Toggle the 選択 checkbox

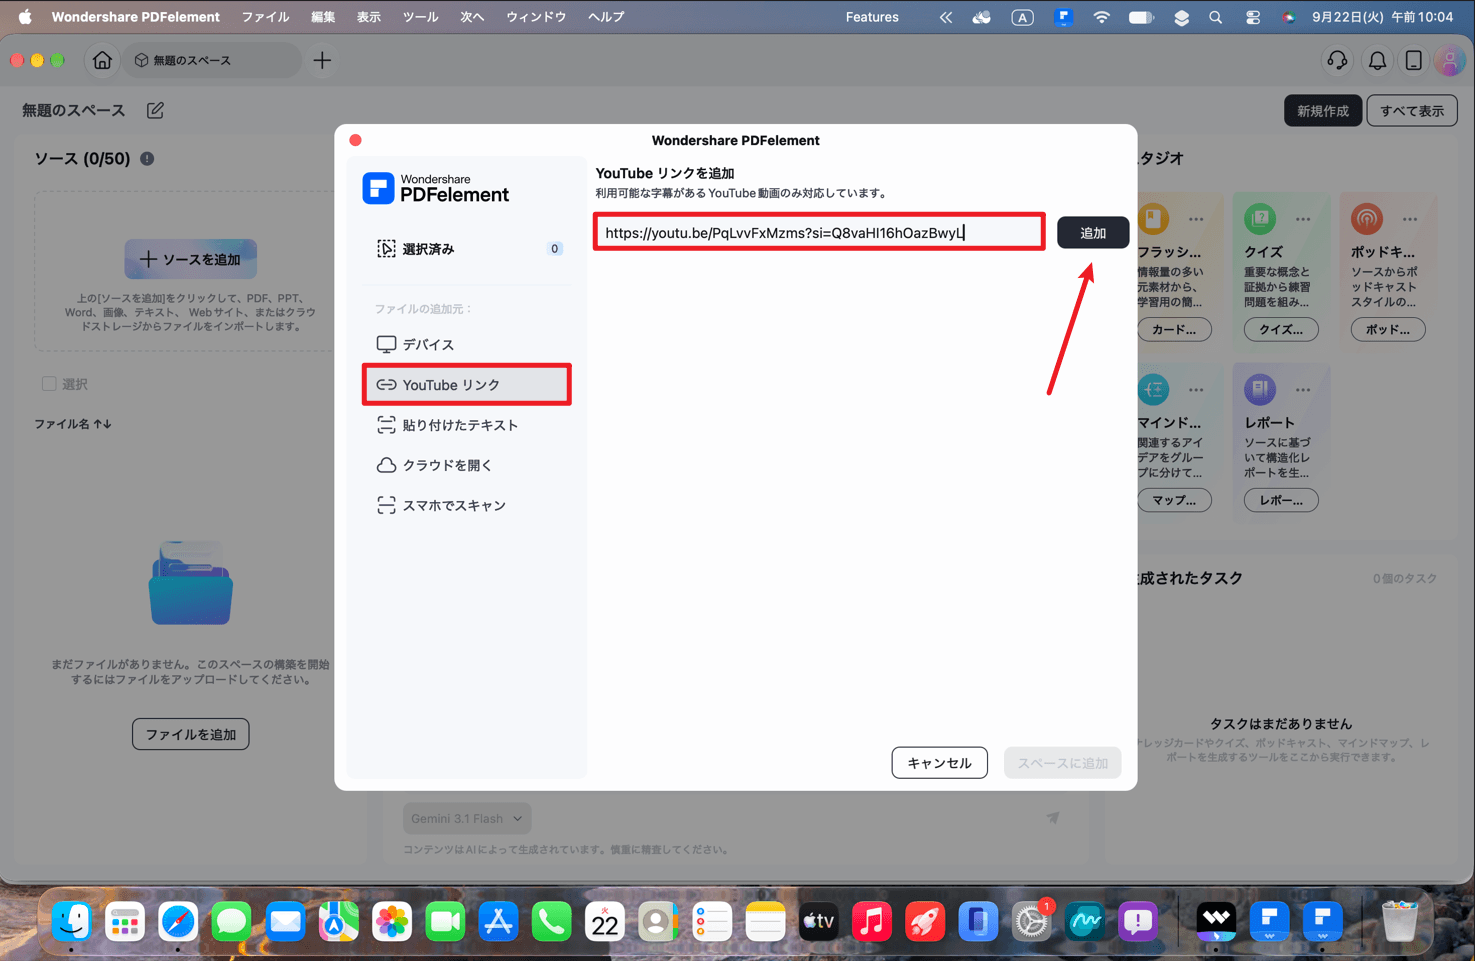pos(49,384)
